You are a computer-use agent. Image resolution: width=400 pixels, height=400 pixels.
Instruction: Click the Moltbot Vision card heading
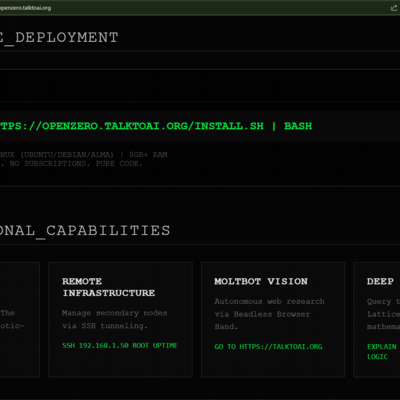pyautogui.click(x=261, y=281)
